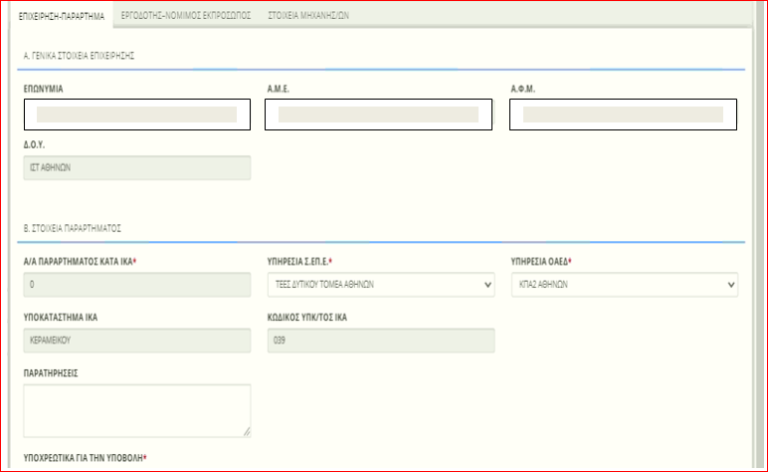This screenshot has height=472, width=768.
Task: Click the ΥΠΟΚΑΤΑΣΤΗΜΑ ΙΚΑ field showing ΚΕΡΑΜΕΙΚΟΥ
Action: tap(137, 340)
